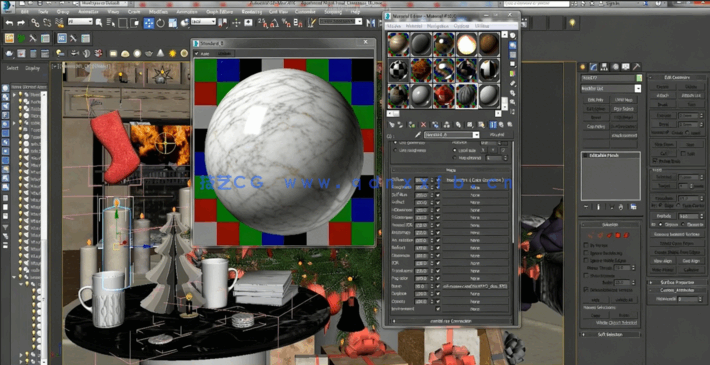710x365 pixels.
Task: Activate the Select and Scale tool
Action: (173, 23)
